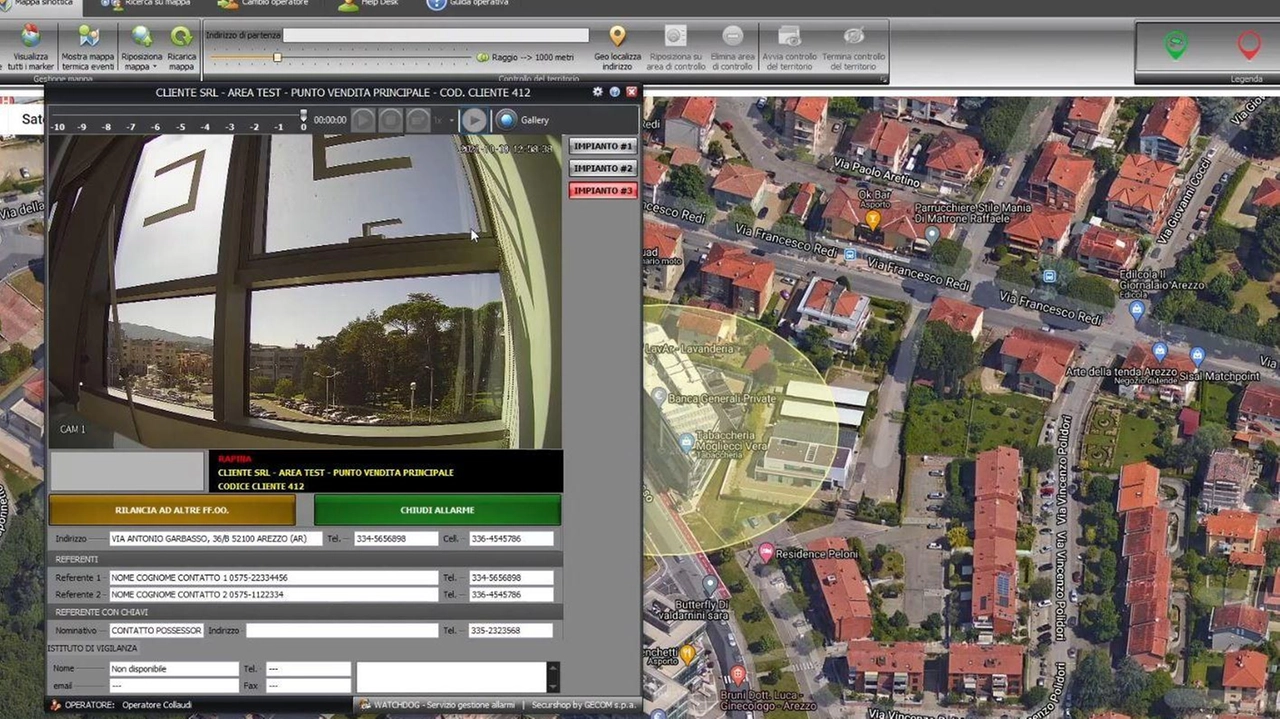1280x719 pixels.
Task: Click the -5 mark on video timeline
Action: pos(180,127)
